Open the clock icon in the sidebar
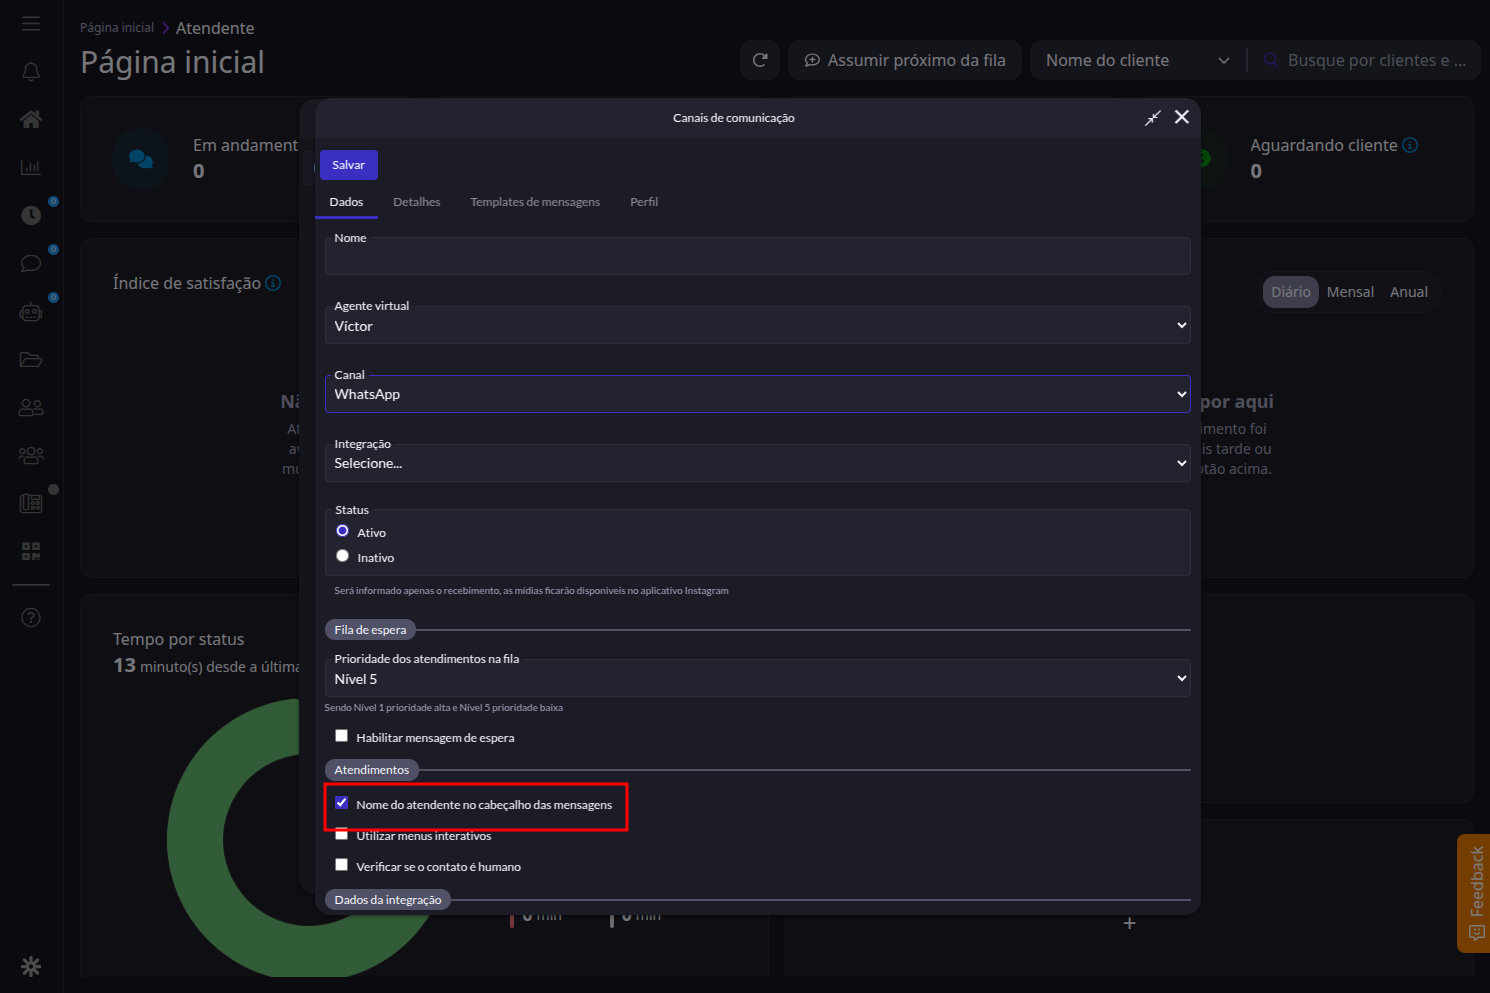Screen dimensions: 1490x993 [31, 215]
